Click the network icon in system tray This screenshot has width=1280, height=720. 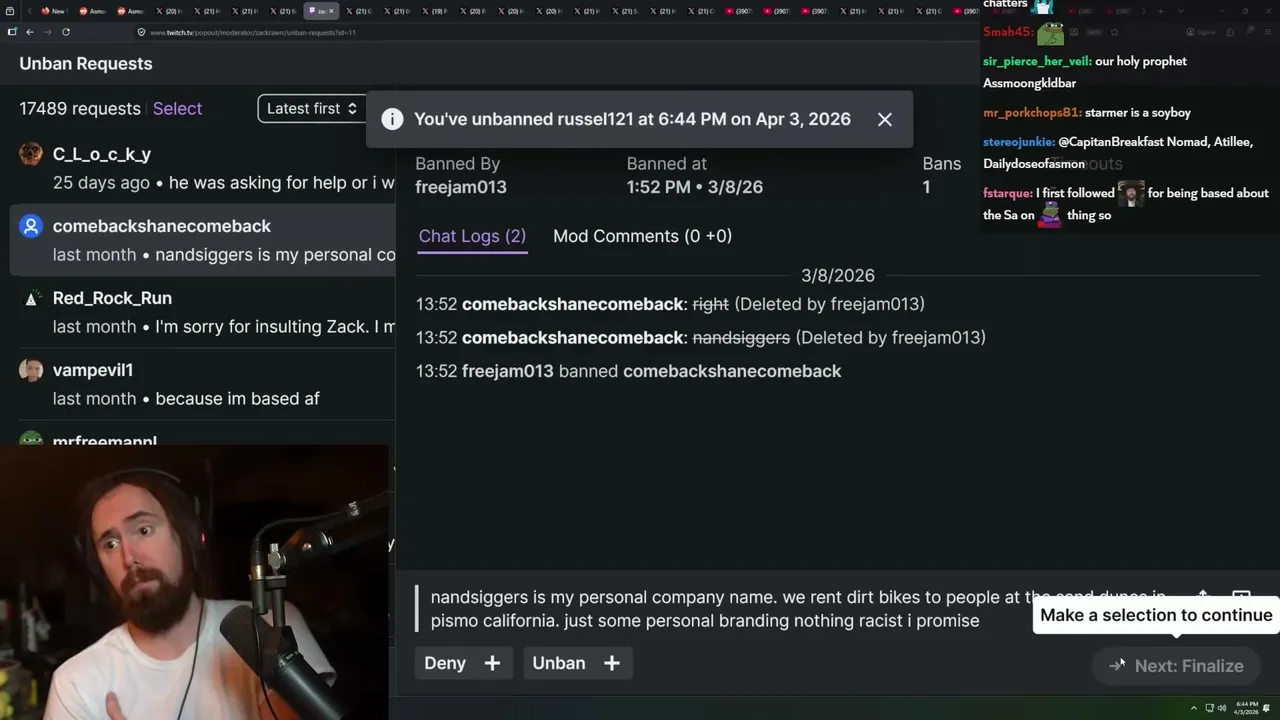(x=1209, y=708)
